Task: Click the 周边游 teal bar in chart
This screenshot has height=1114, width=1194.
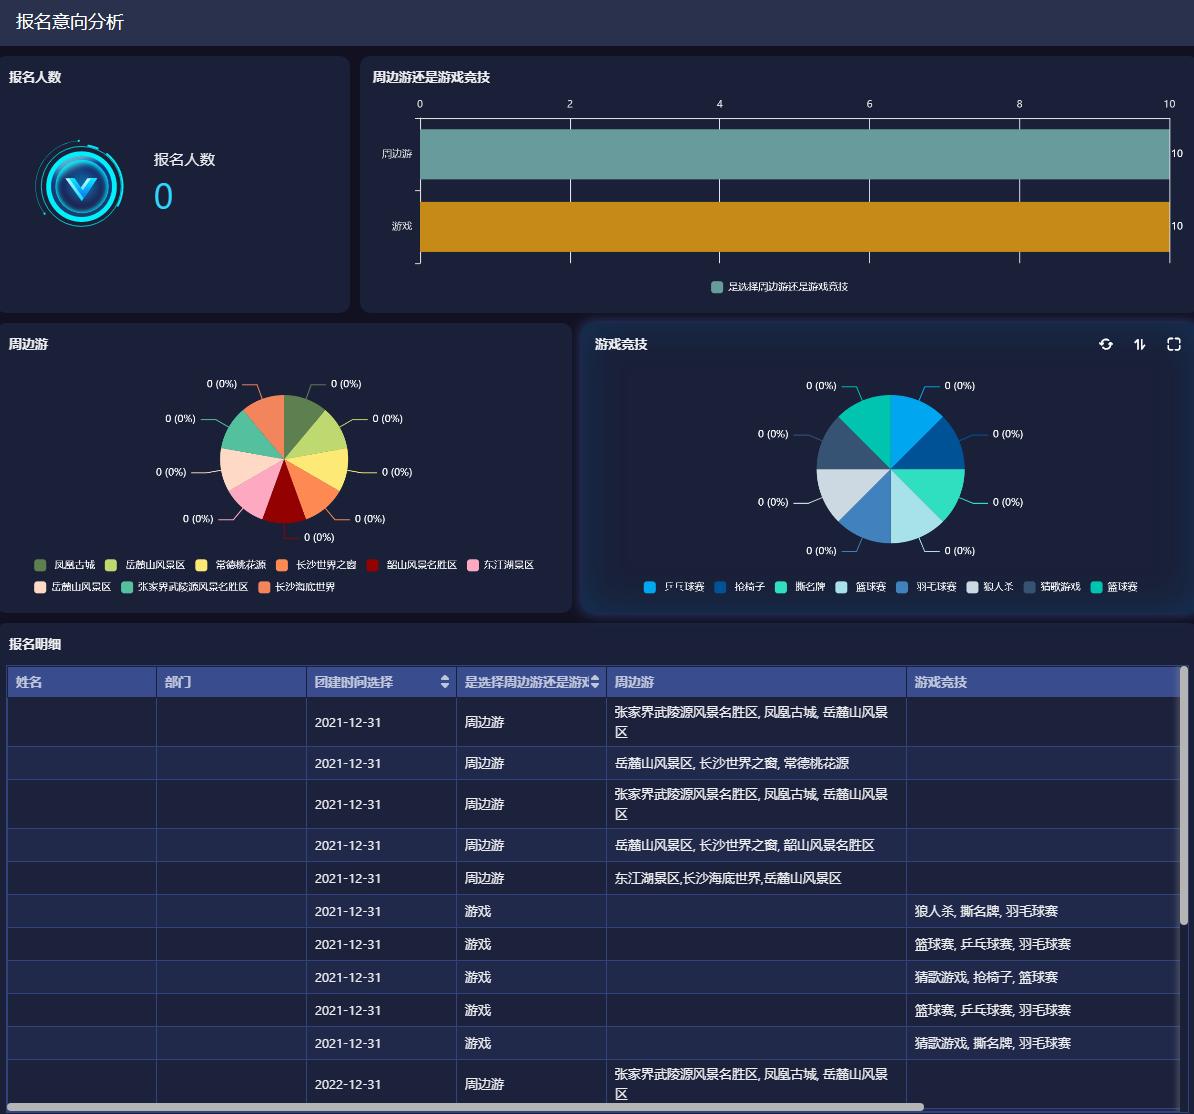Action: tap(794, 154)
